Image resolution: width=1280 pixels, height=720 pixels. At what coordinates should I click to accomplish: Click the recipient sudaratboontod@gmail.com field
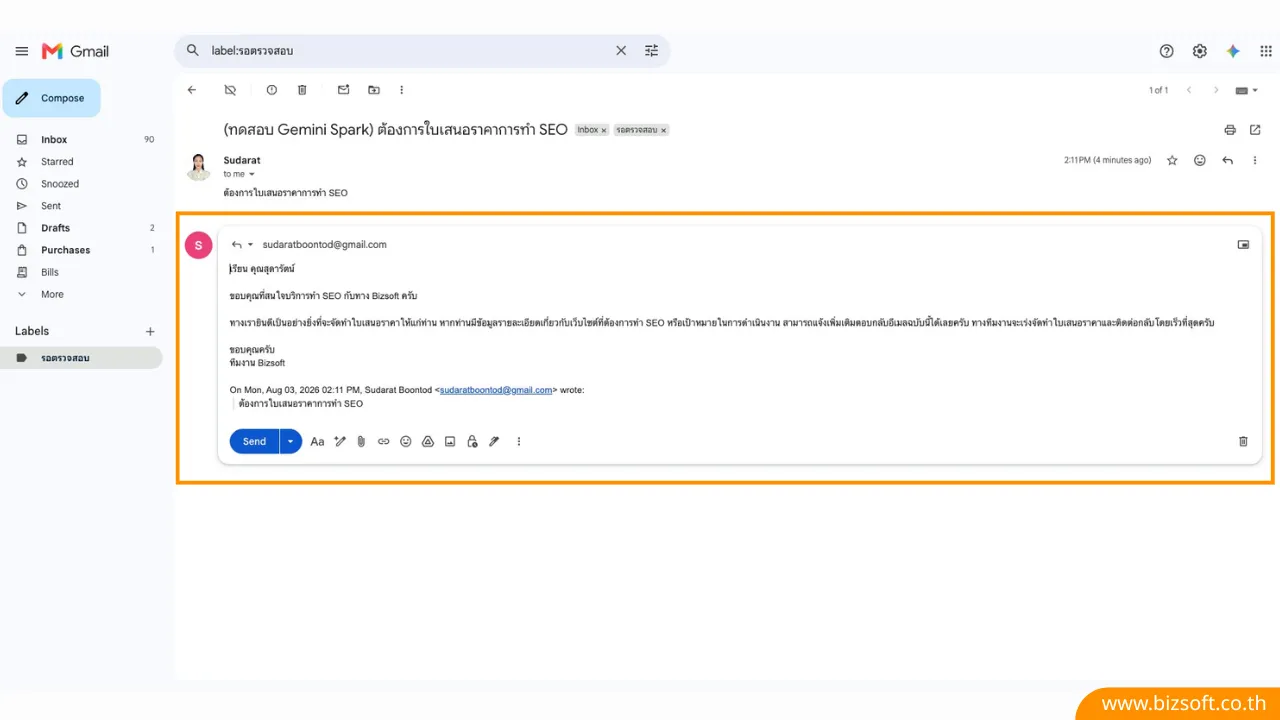[324, 244]
